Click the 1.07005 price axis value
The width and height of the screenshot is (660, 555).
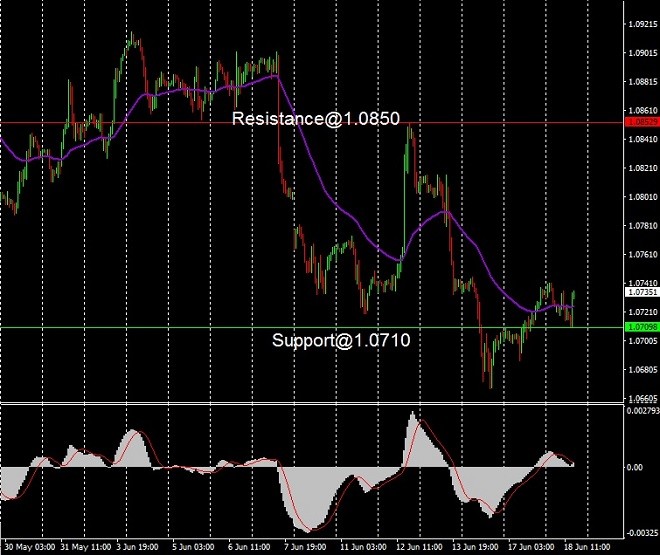643,341
